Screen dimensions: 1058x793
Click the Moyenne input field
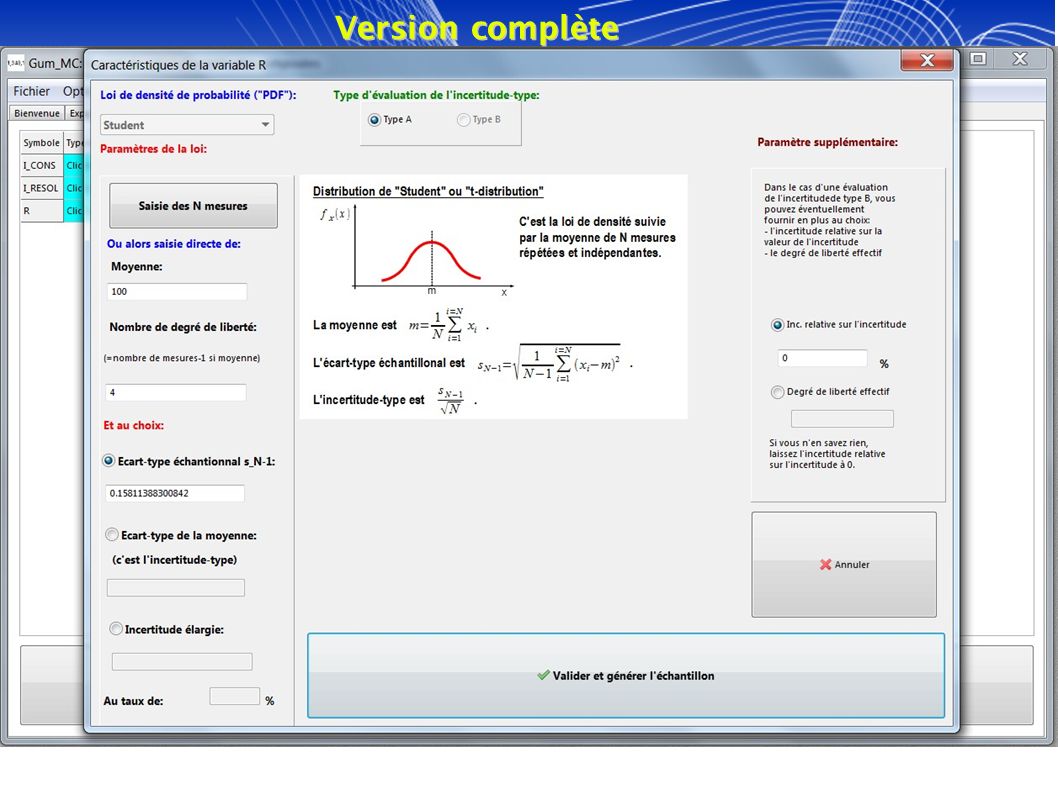click(x=177, y=292)
